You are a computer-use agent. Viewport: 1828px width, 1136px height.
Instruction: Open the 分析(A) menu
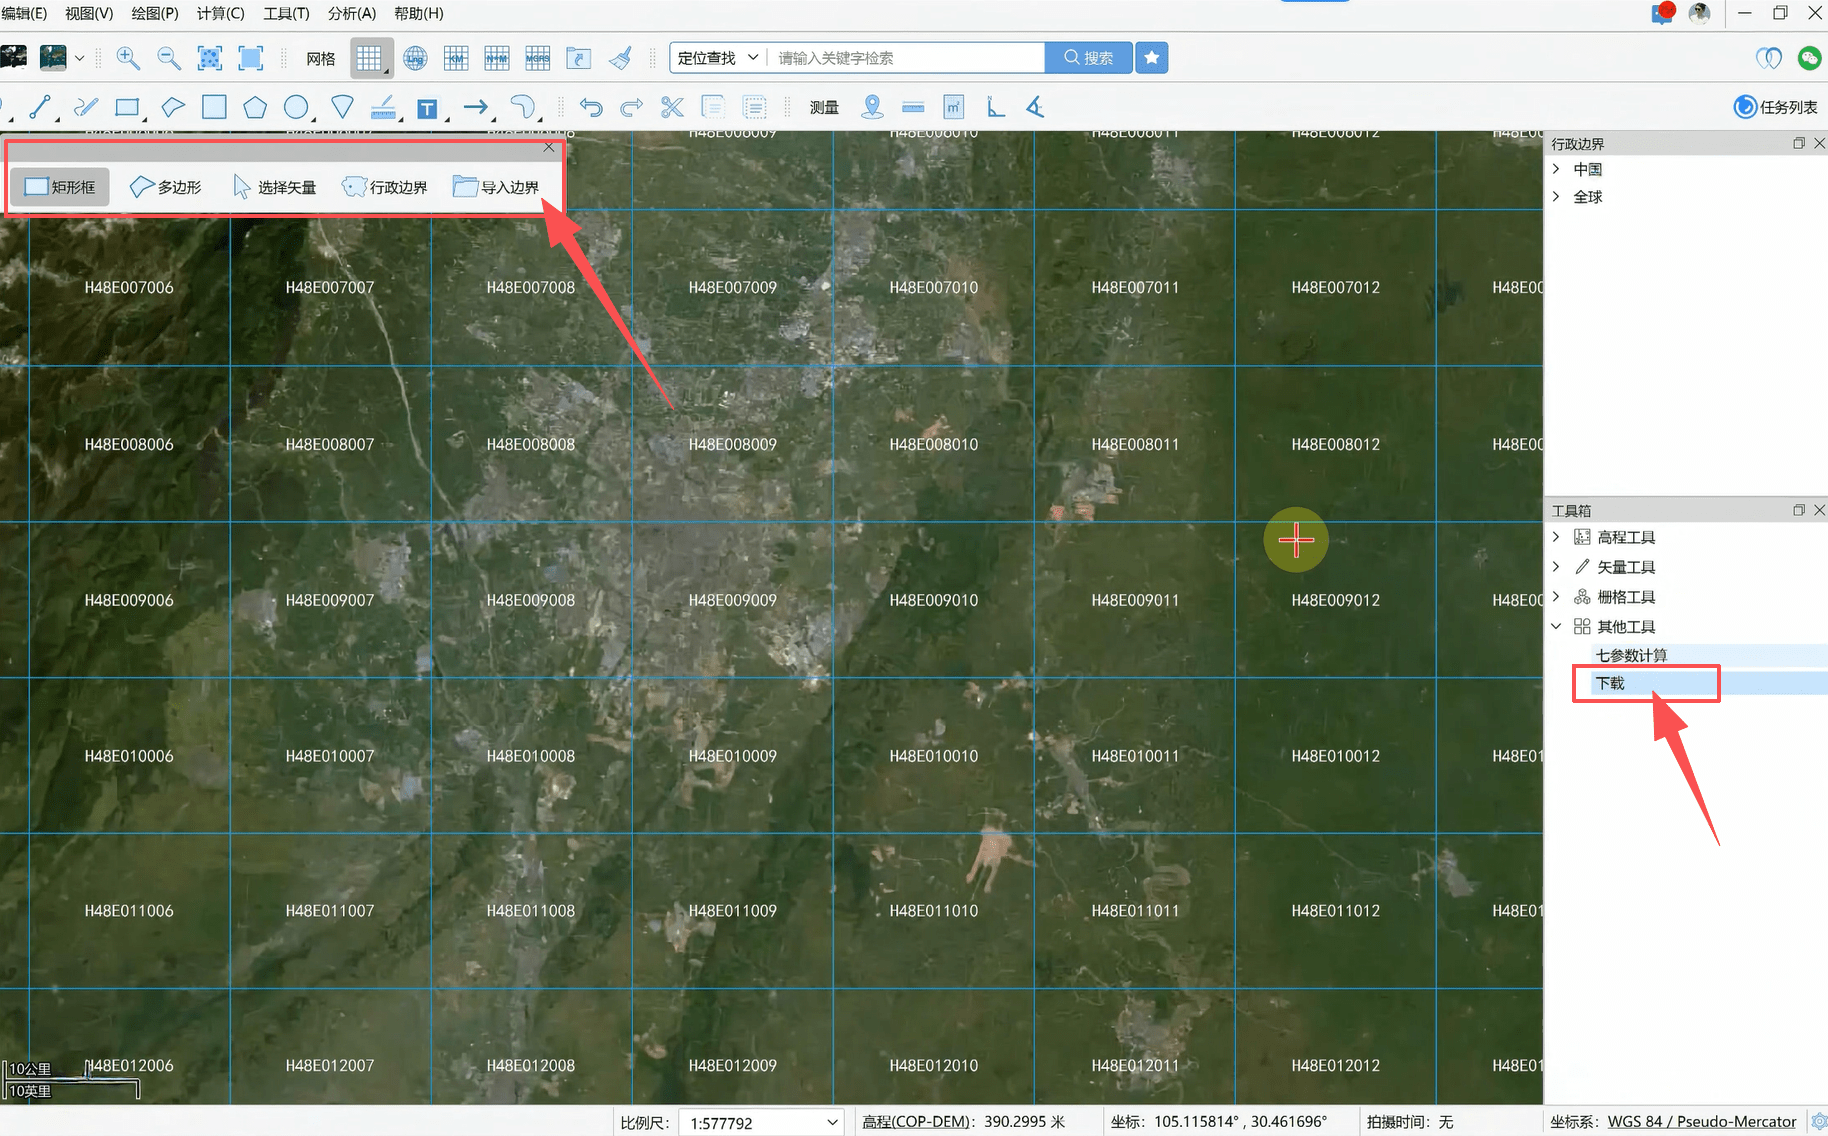352,13
